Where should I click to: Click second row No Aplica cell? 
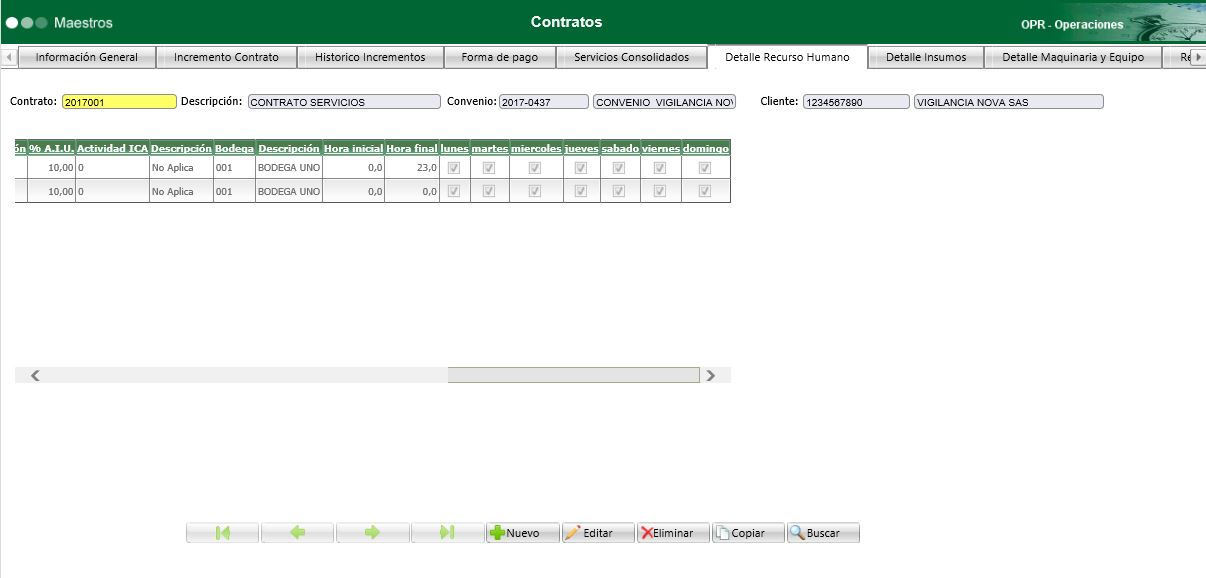click(181, 191)
